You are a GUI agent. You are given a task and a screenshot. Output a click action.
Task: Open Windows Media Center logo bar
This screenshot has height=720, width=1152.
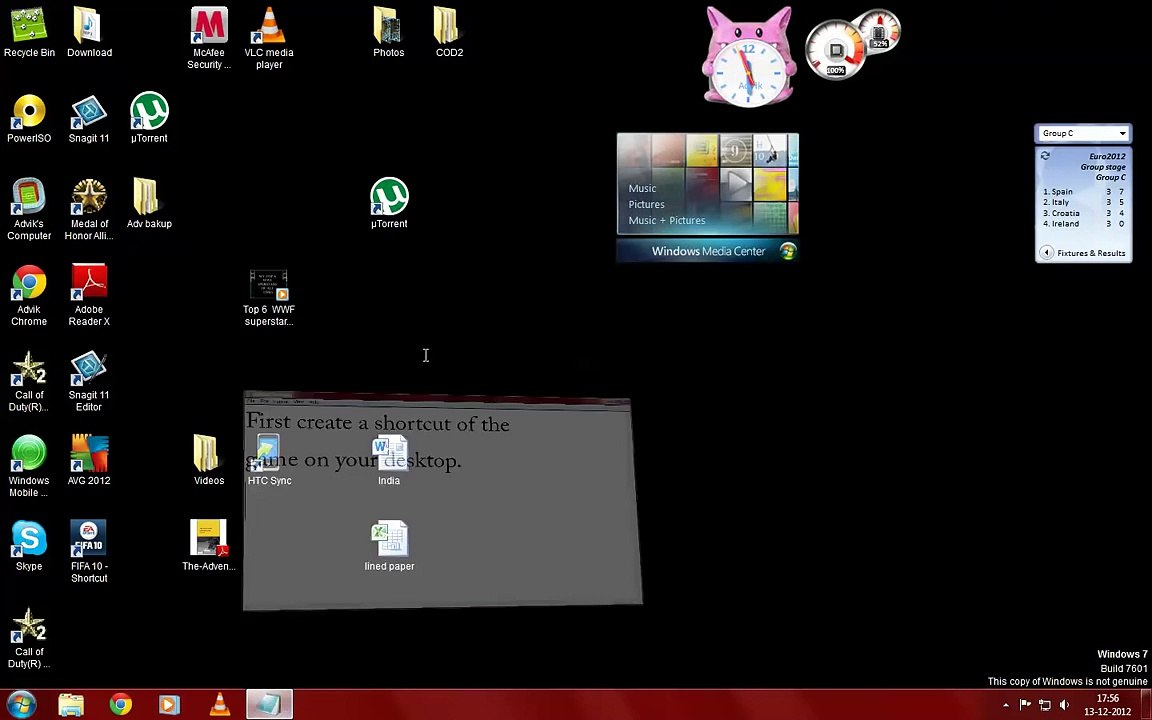point(708,251)
